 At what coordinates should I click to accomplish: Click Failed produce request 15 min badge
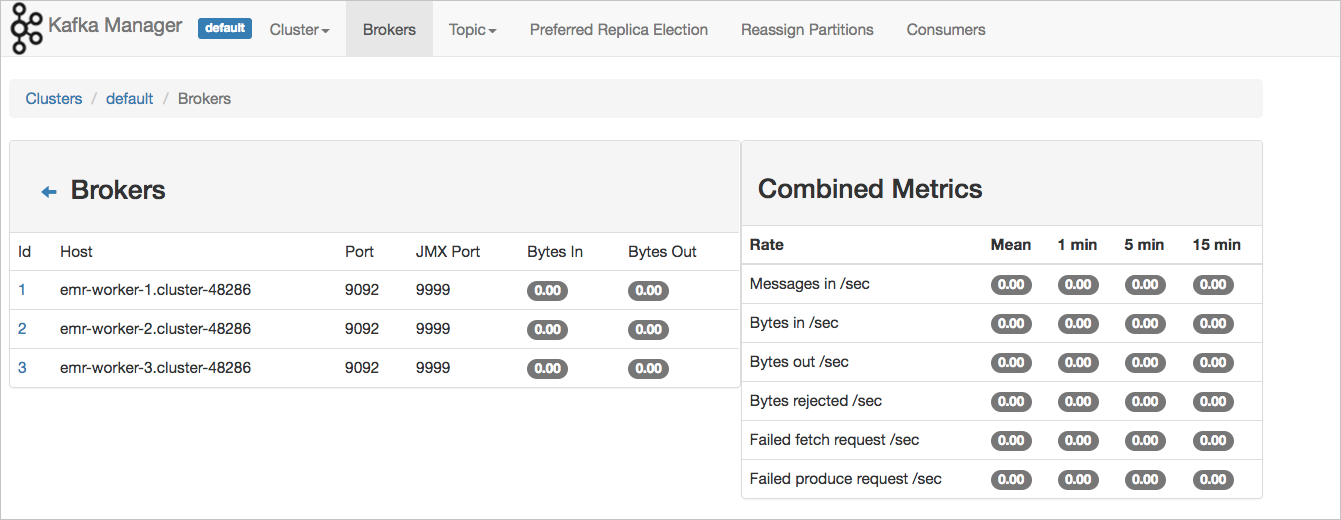[1213, 480]
